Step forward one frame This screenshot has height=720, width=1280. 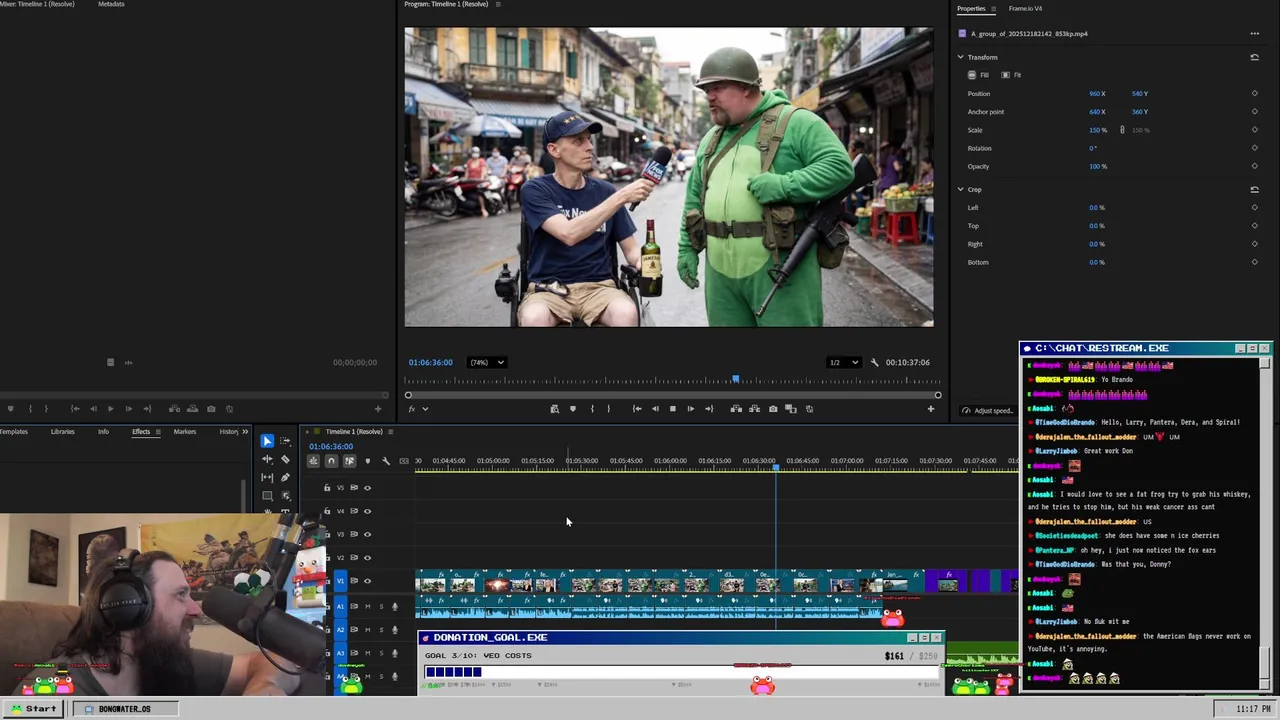(690, 409)
